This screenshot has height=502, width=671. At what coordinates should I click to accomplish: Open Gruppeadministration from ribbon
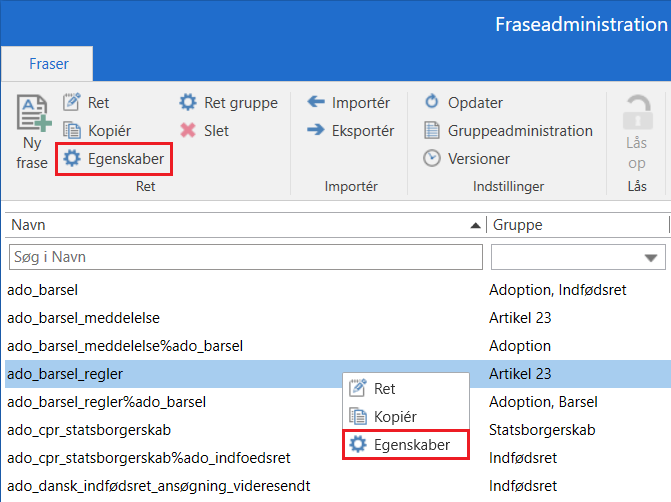pyautogui.click(x=508, y=131)
